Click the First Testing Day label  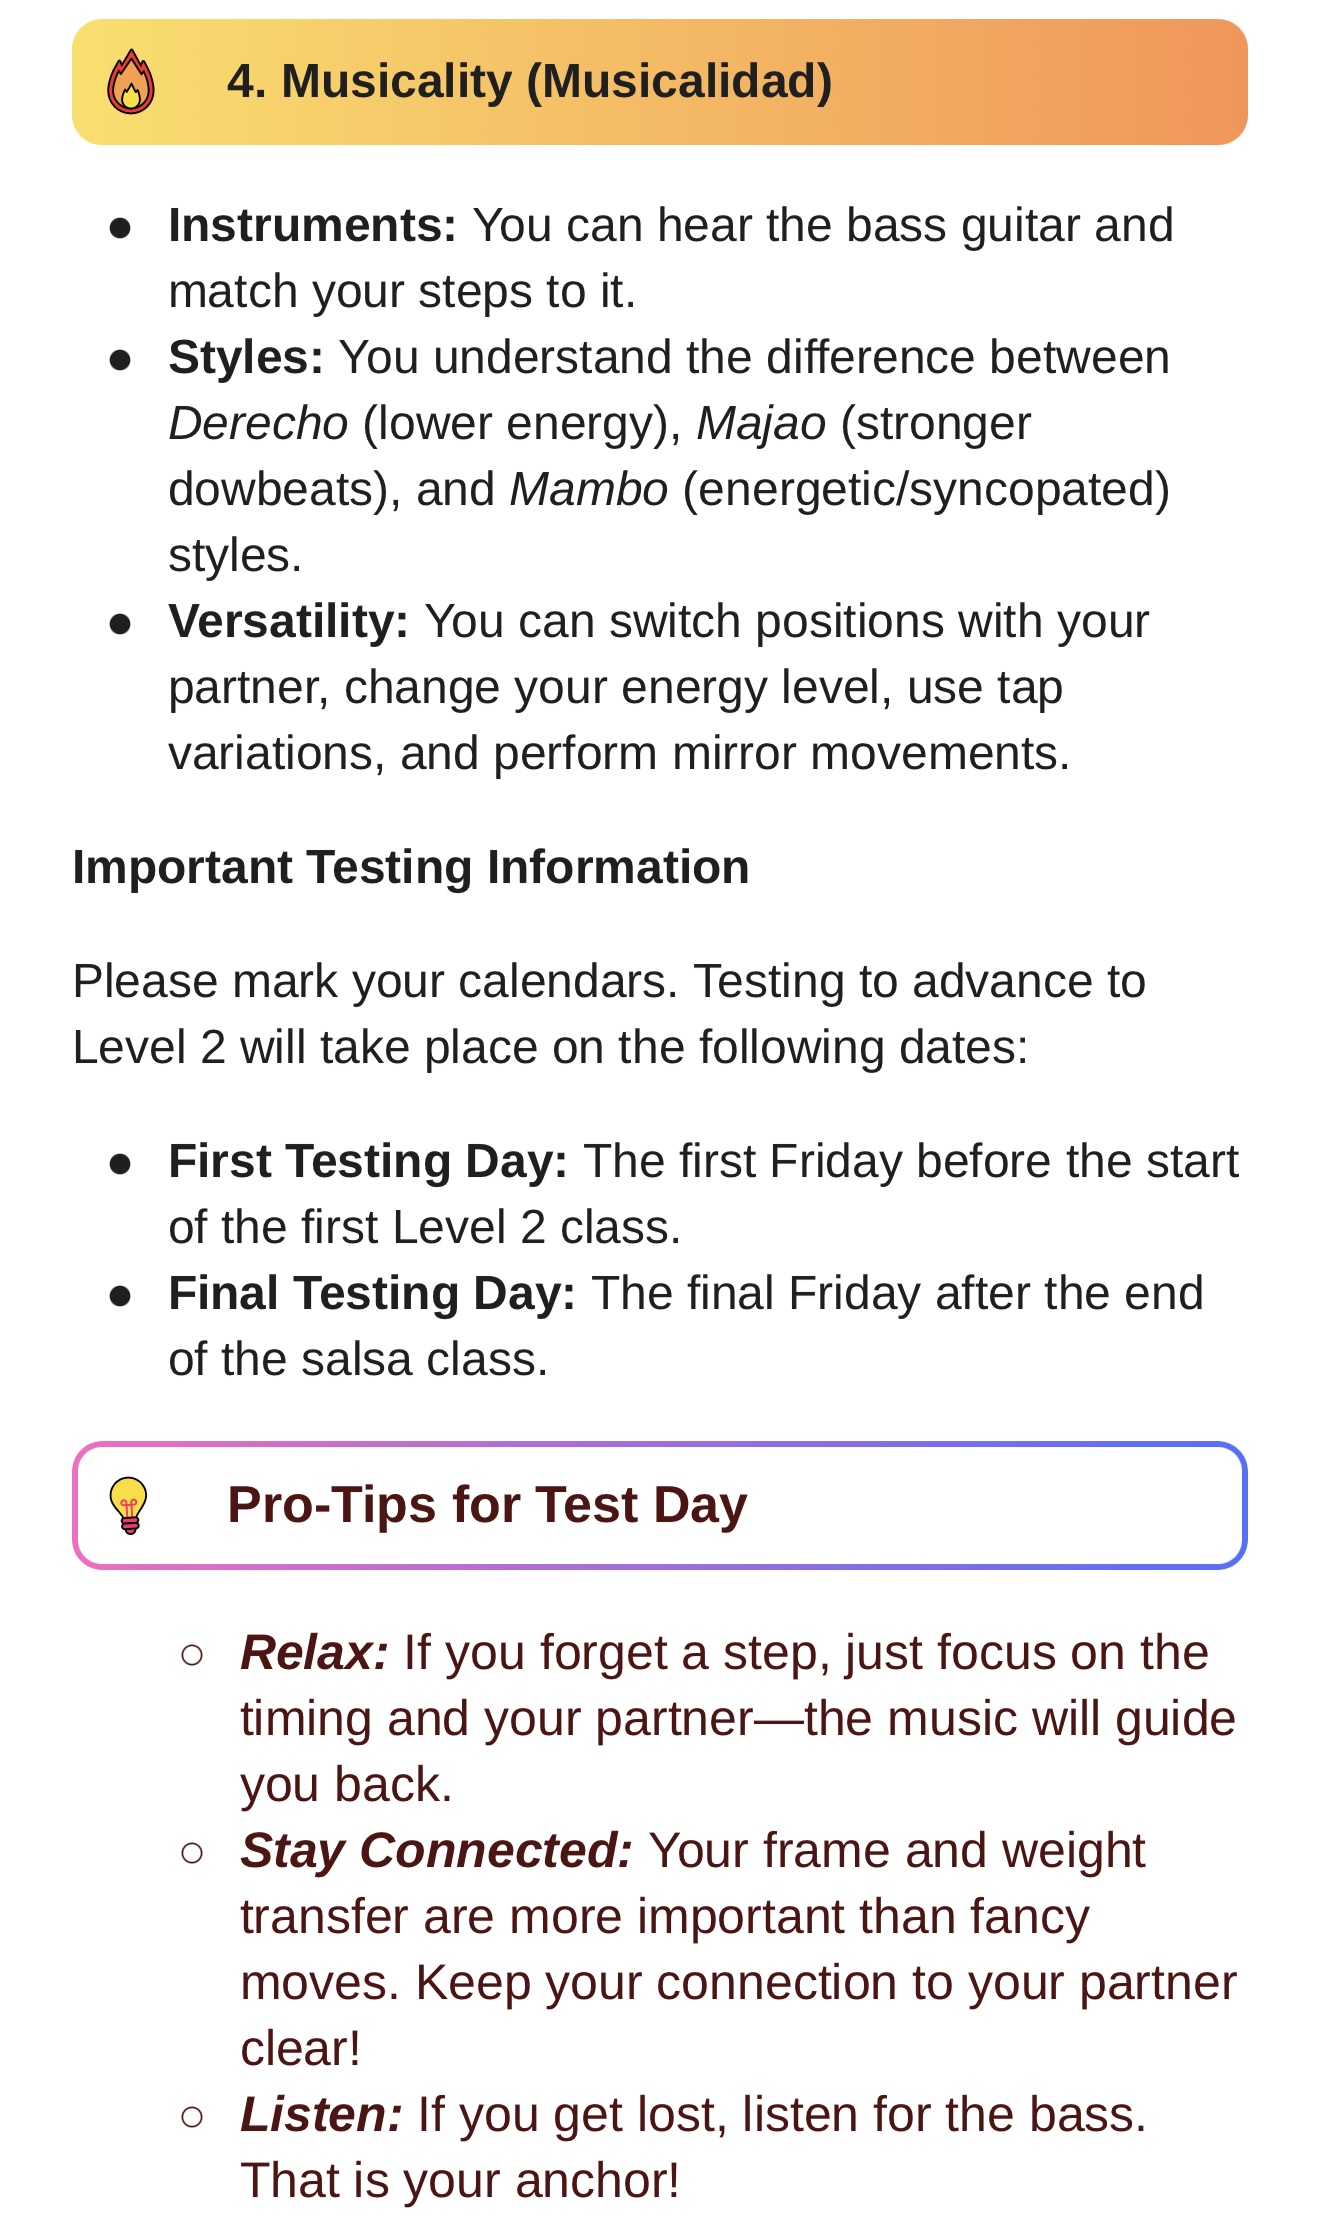(x=368, y=1162)
